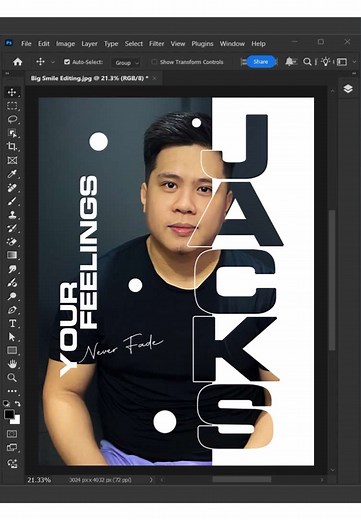Click the white background color swatch
This screenshot has height=520, width=361.
[x=17, y=421]
